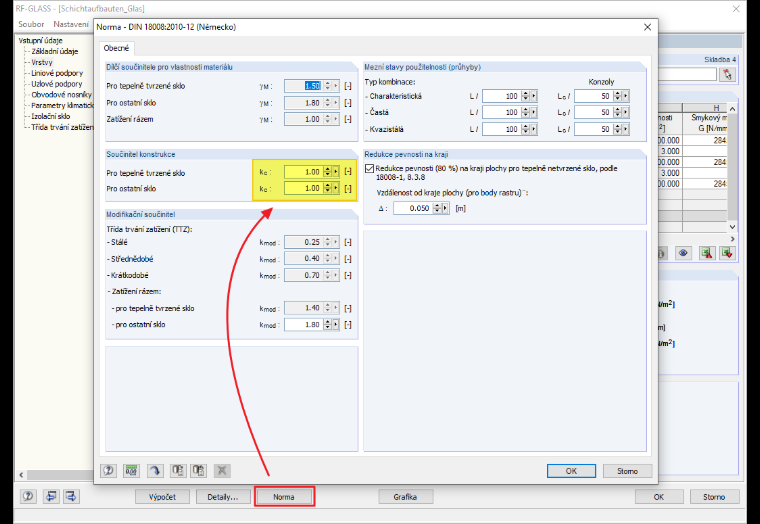The image size is (760, 524).
Task: Click the Excel icon with red down arrow
Action: tap(727, 253)
